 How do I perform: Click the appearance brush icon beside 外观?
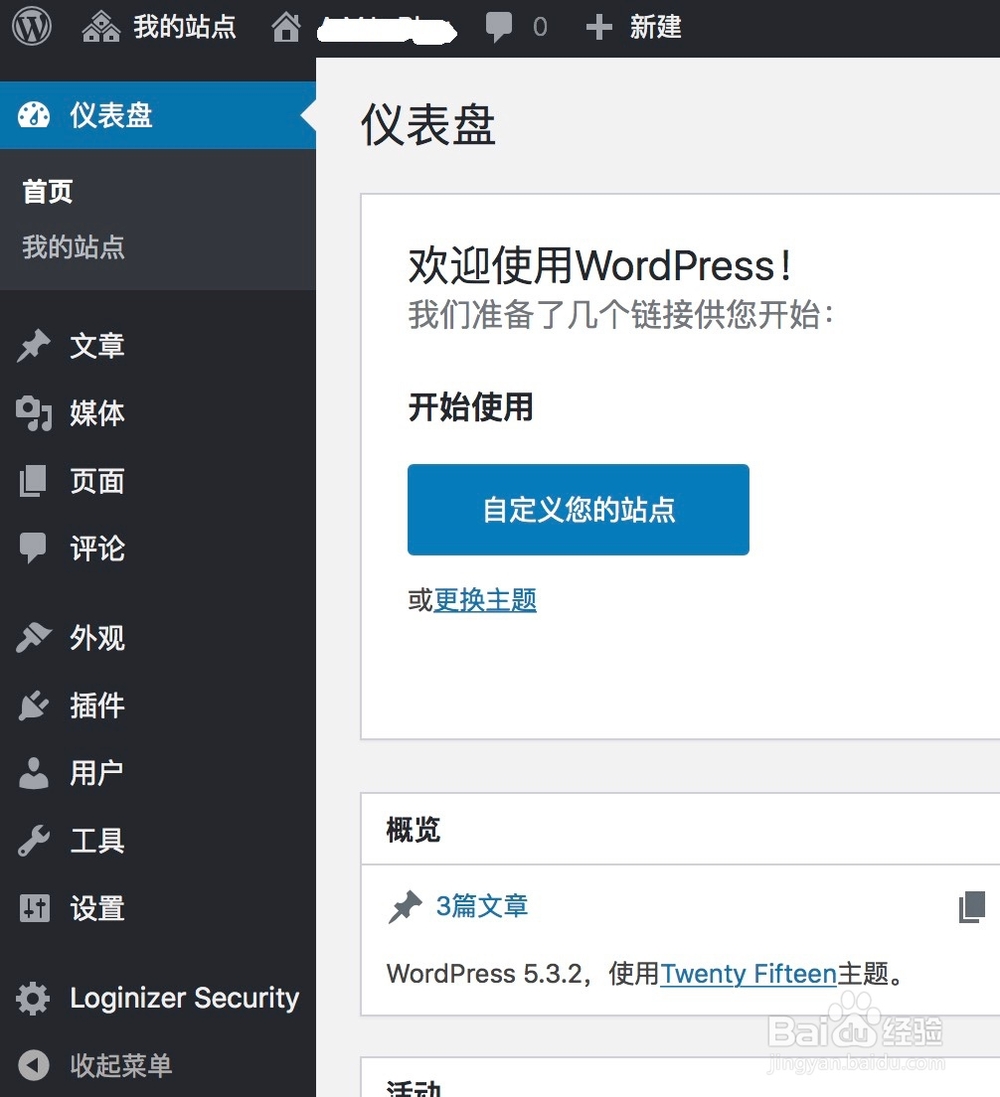(x=34, y=637)
